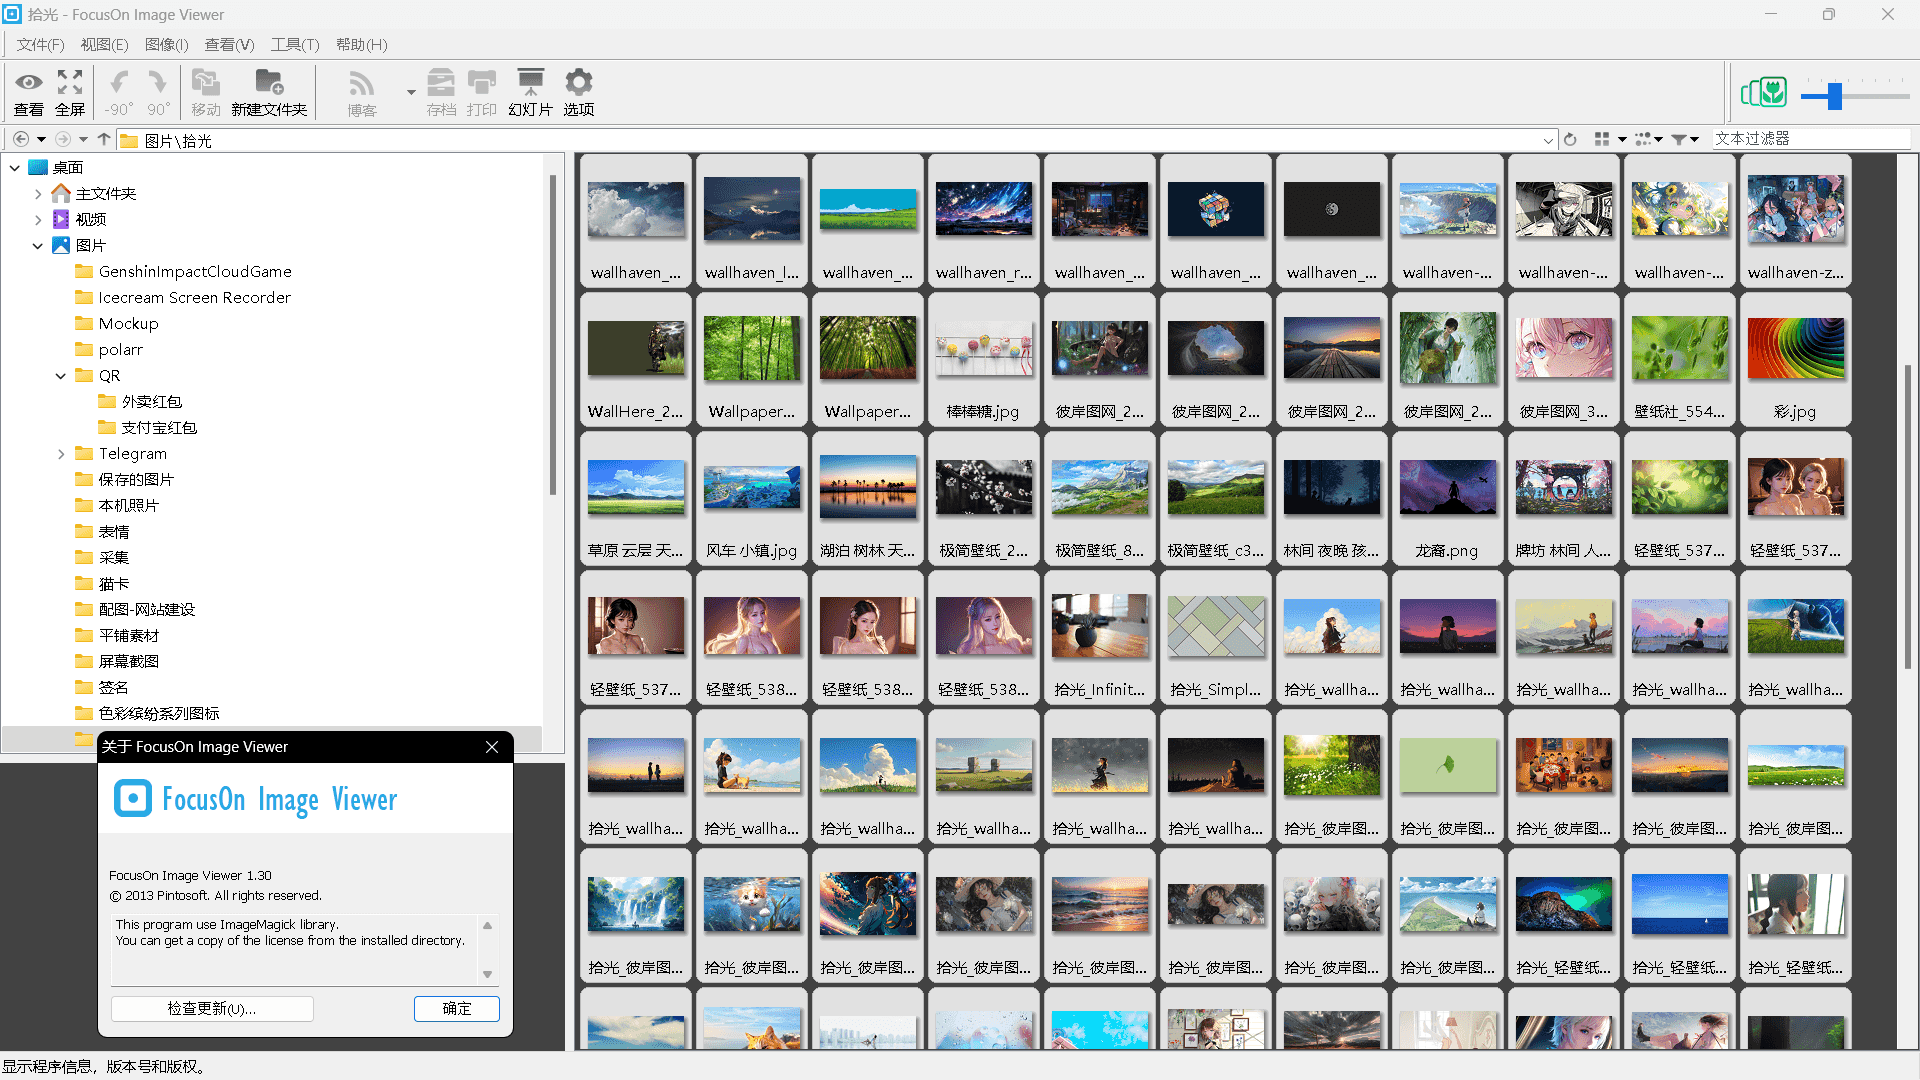
Task: Expand the Telegram folder node
Action: tap(61, 454)
